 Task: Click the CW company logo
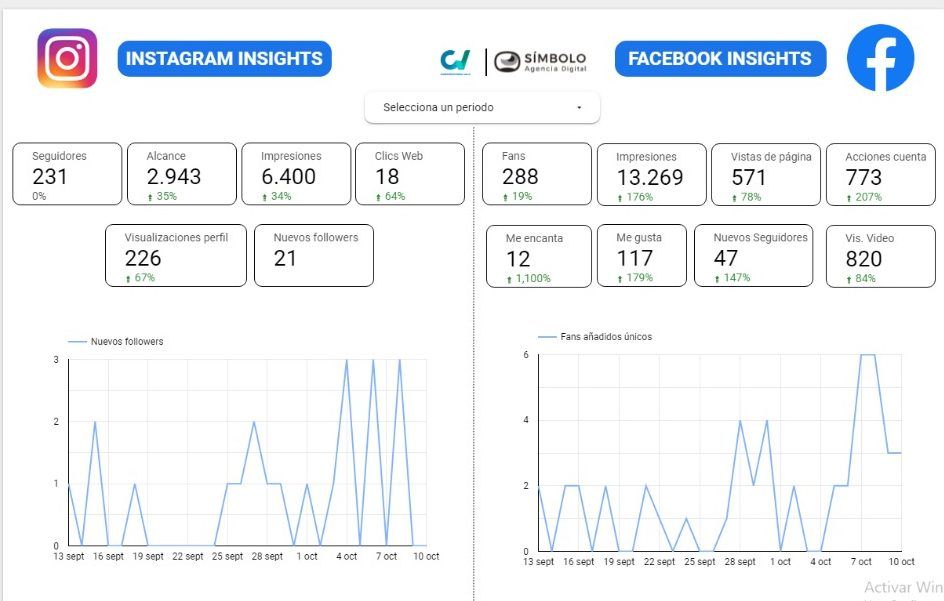[x=455, y=61]
